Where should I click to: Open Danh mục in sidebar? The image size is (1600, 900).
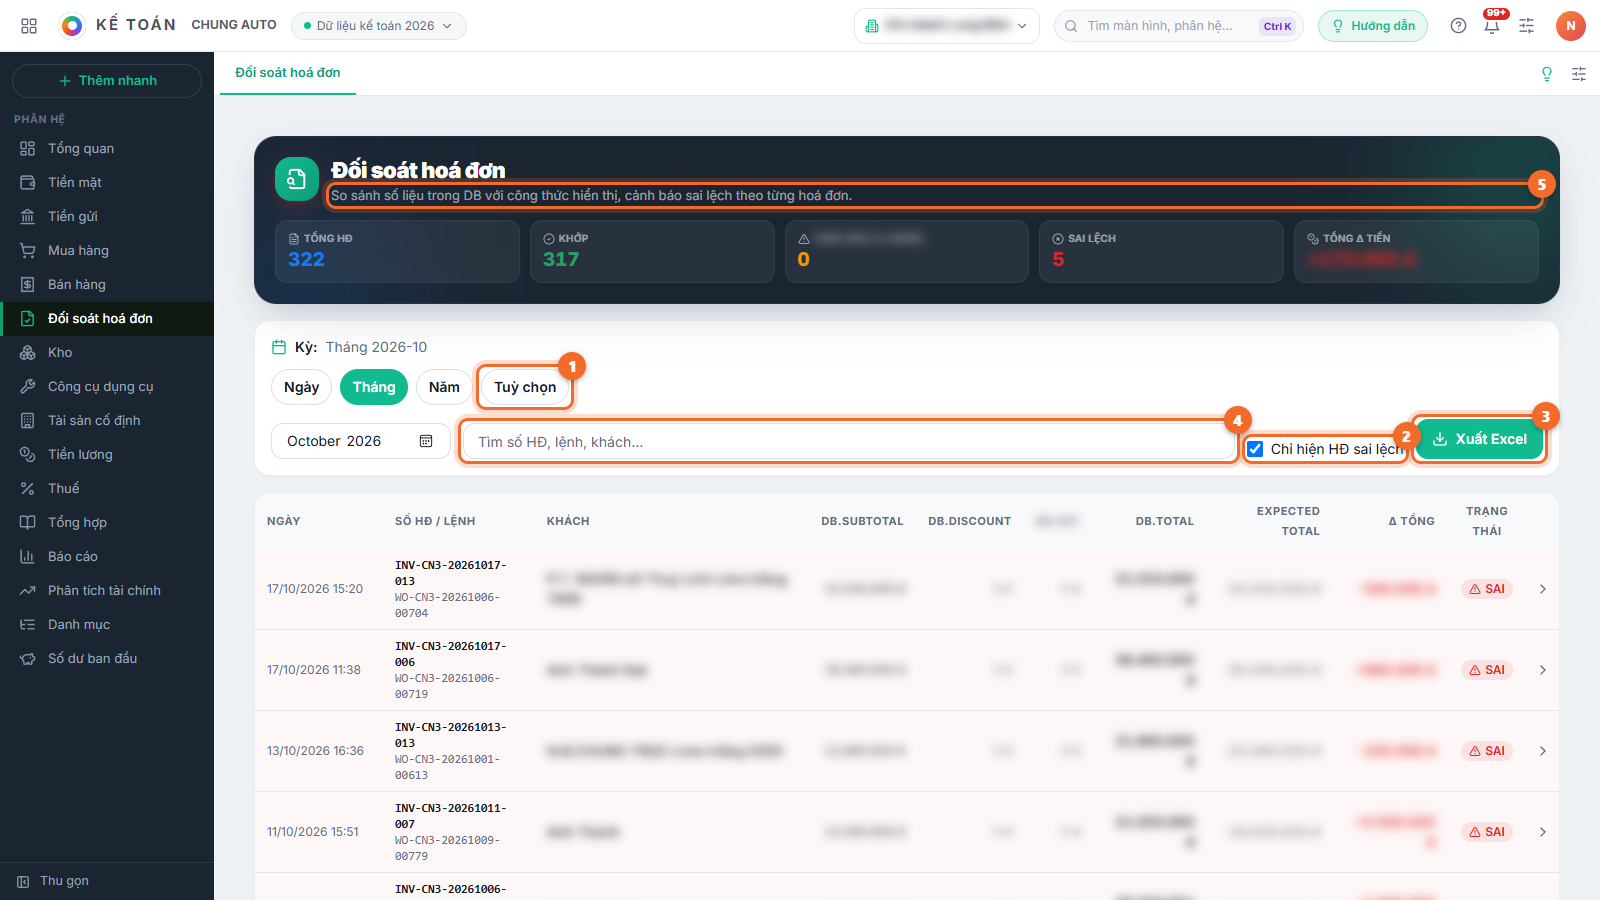107,624
